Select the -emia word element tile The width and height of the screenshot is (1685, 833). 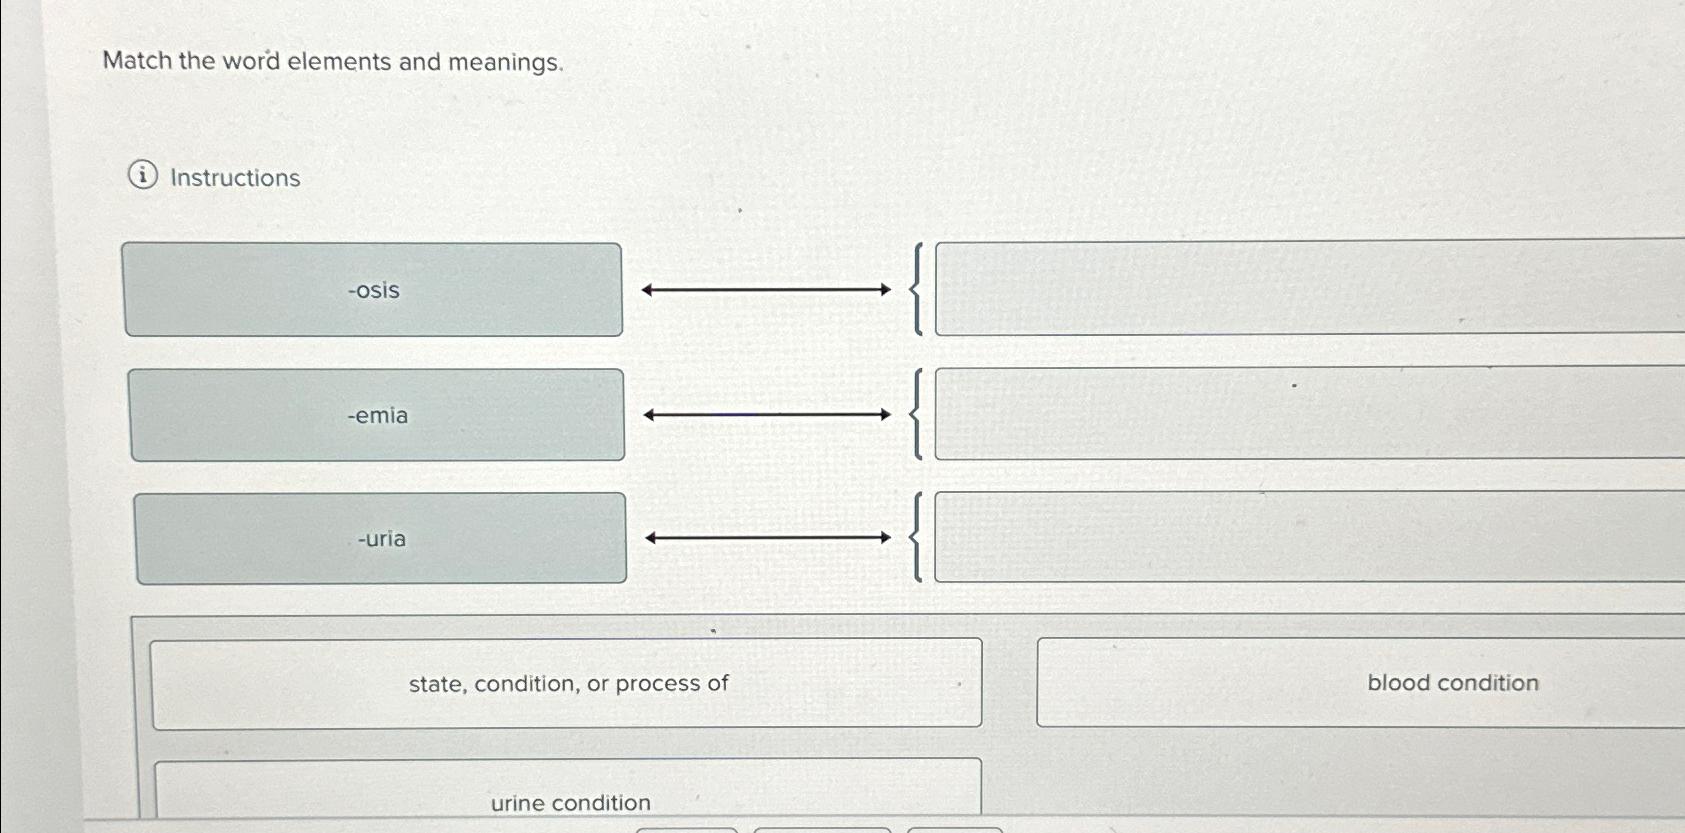click(x=377, y=415)
